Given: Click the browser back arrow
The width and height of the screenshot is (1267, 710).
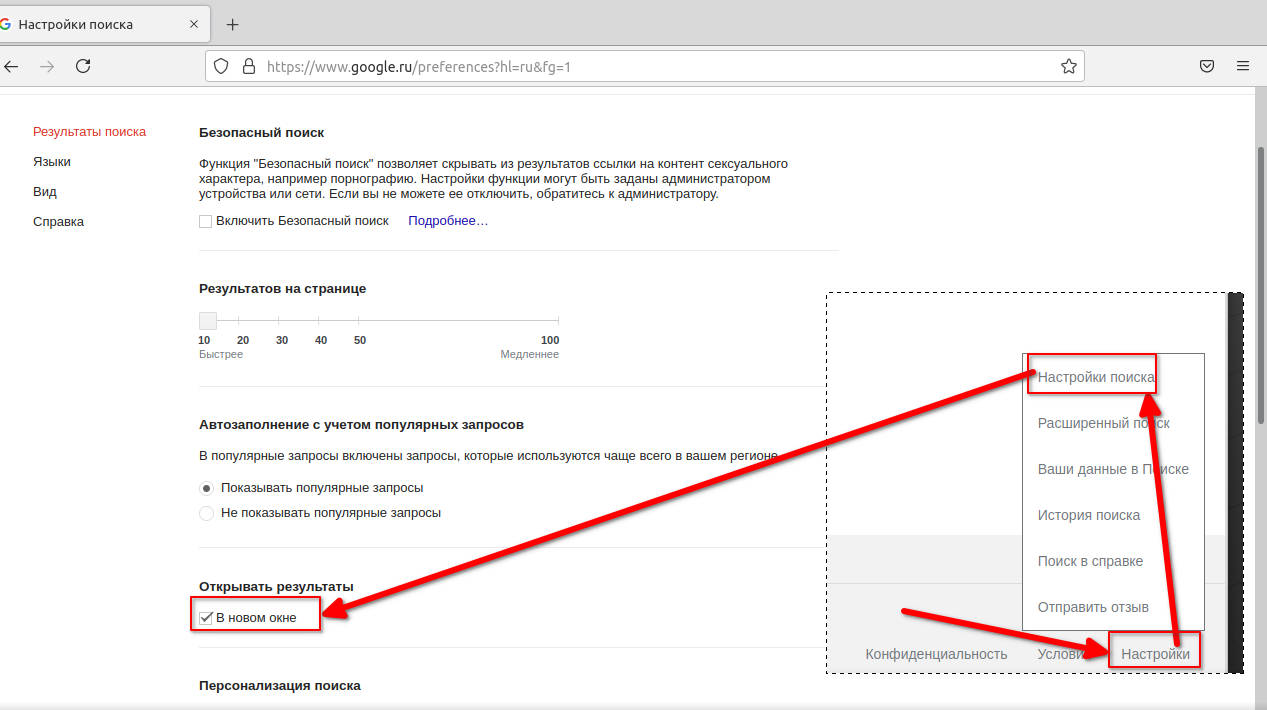Looking at the screenshot, I should pyautogui.click(x=11, y=66).
